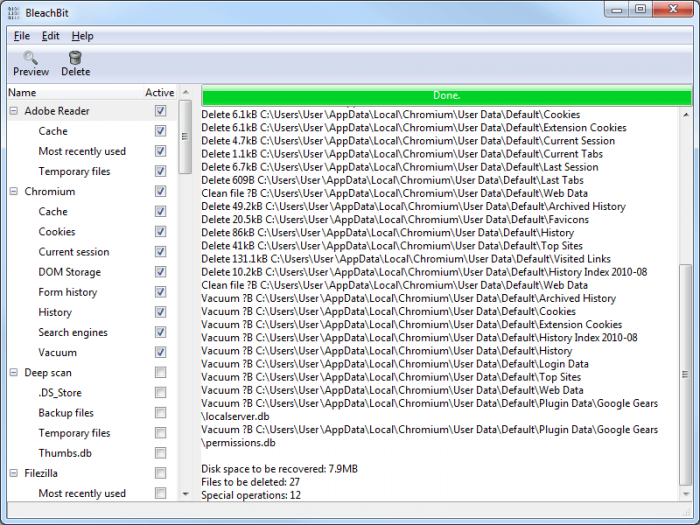Toggle Form history checkbox
The width and height of the screenshot is (700, 525).
160,292
